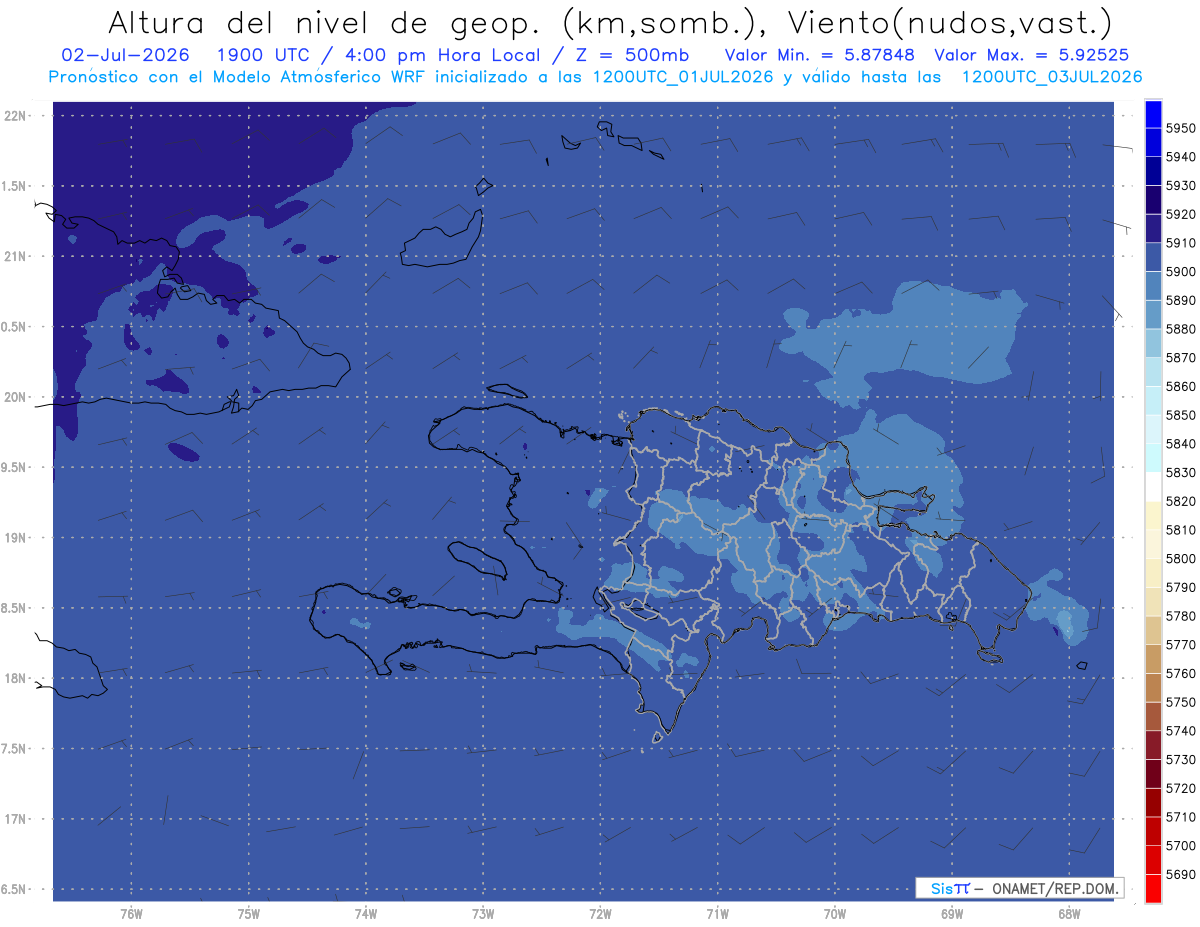This screenshot has height=927, width=1200.
Task: Click the colorbar value "5690"
Action: pos(1180,874)
